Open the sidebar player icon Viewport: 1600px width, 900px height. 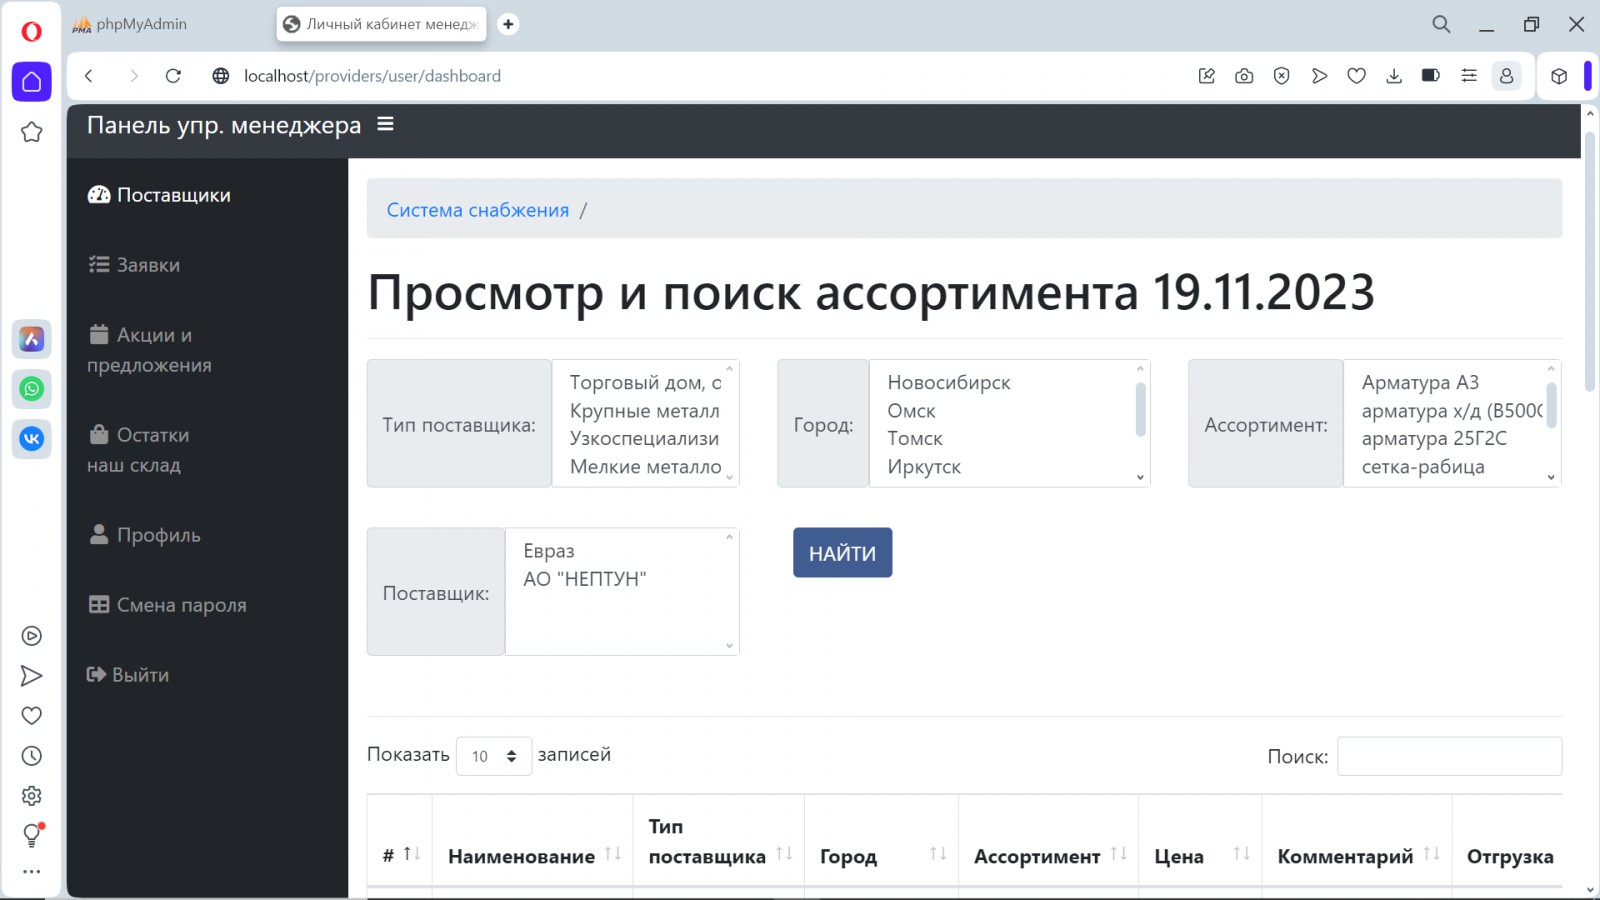(31, 636)
